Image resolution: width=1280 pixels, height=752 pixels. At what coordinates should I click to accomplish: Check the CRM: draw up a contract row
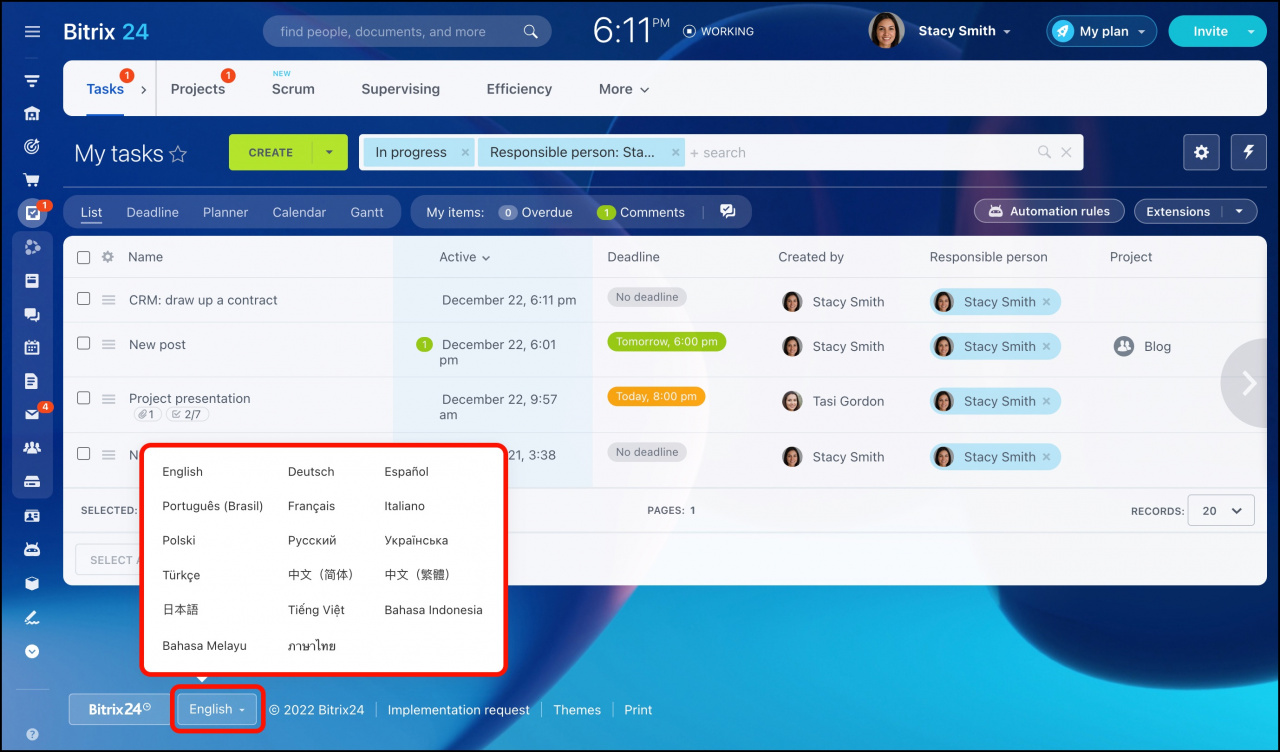click(x=83, y=299)
